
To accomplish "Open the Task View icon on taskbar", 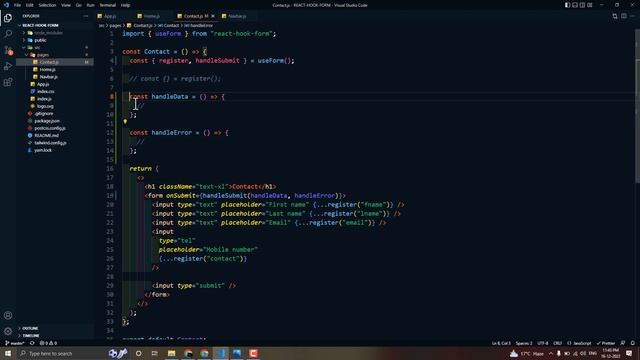I will [155, 353].
